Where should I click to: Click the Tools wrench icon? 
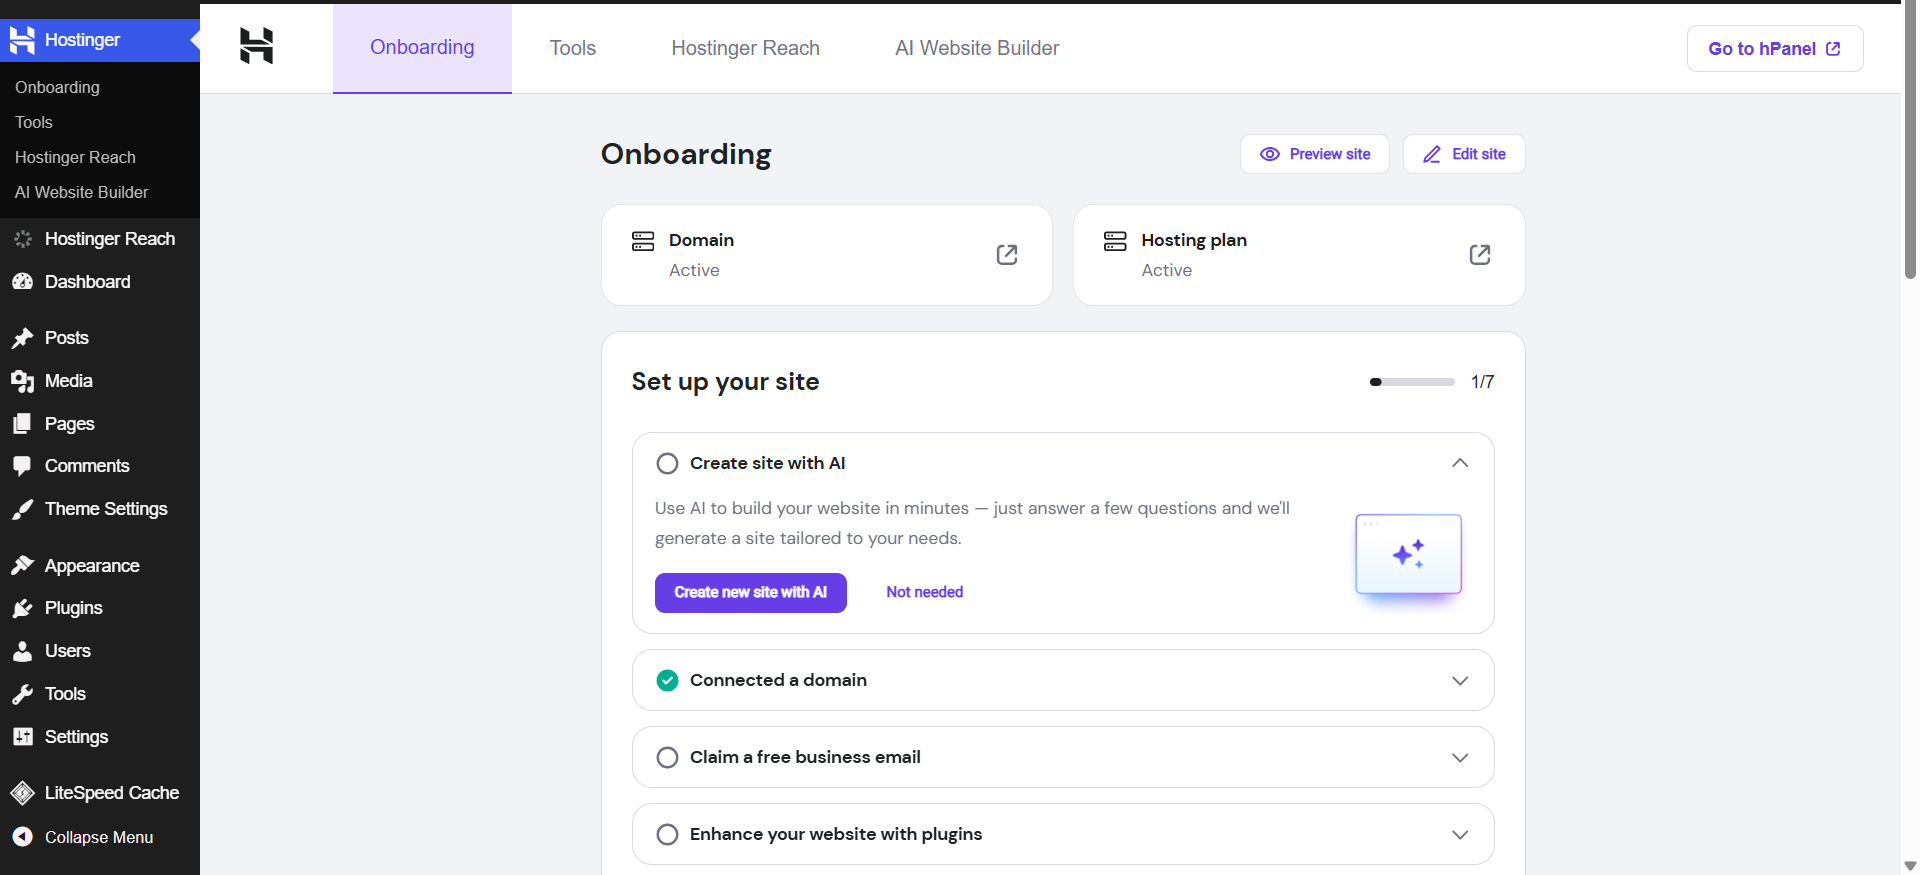pos(22,694)
